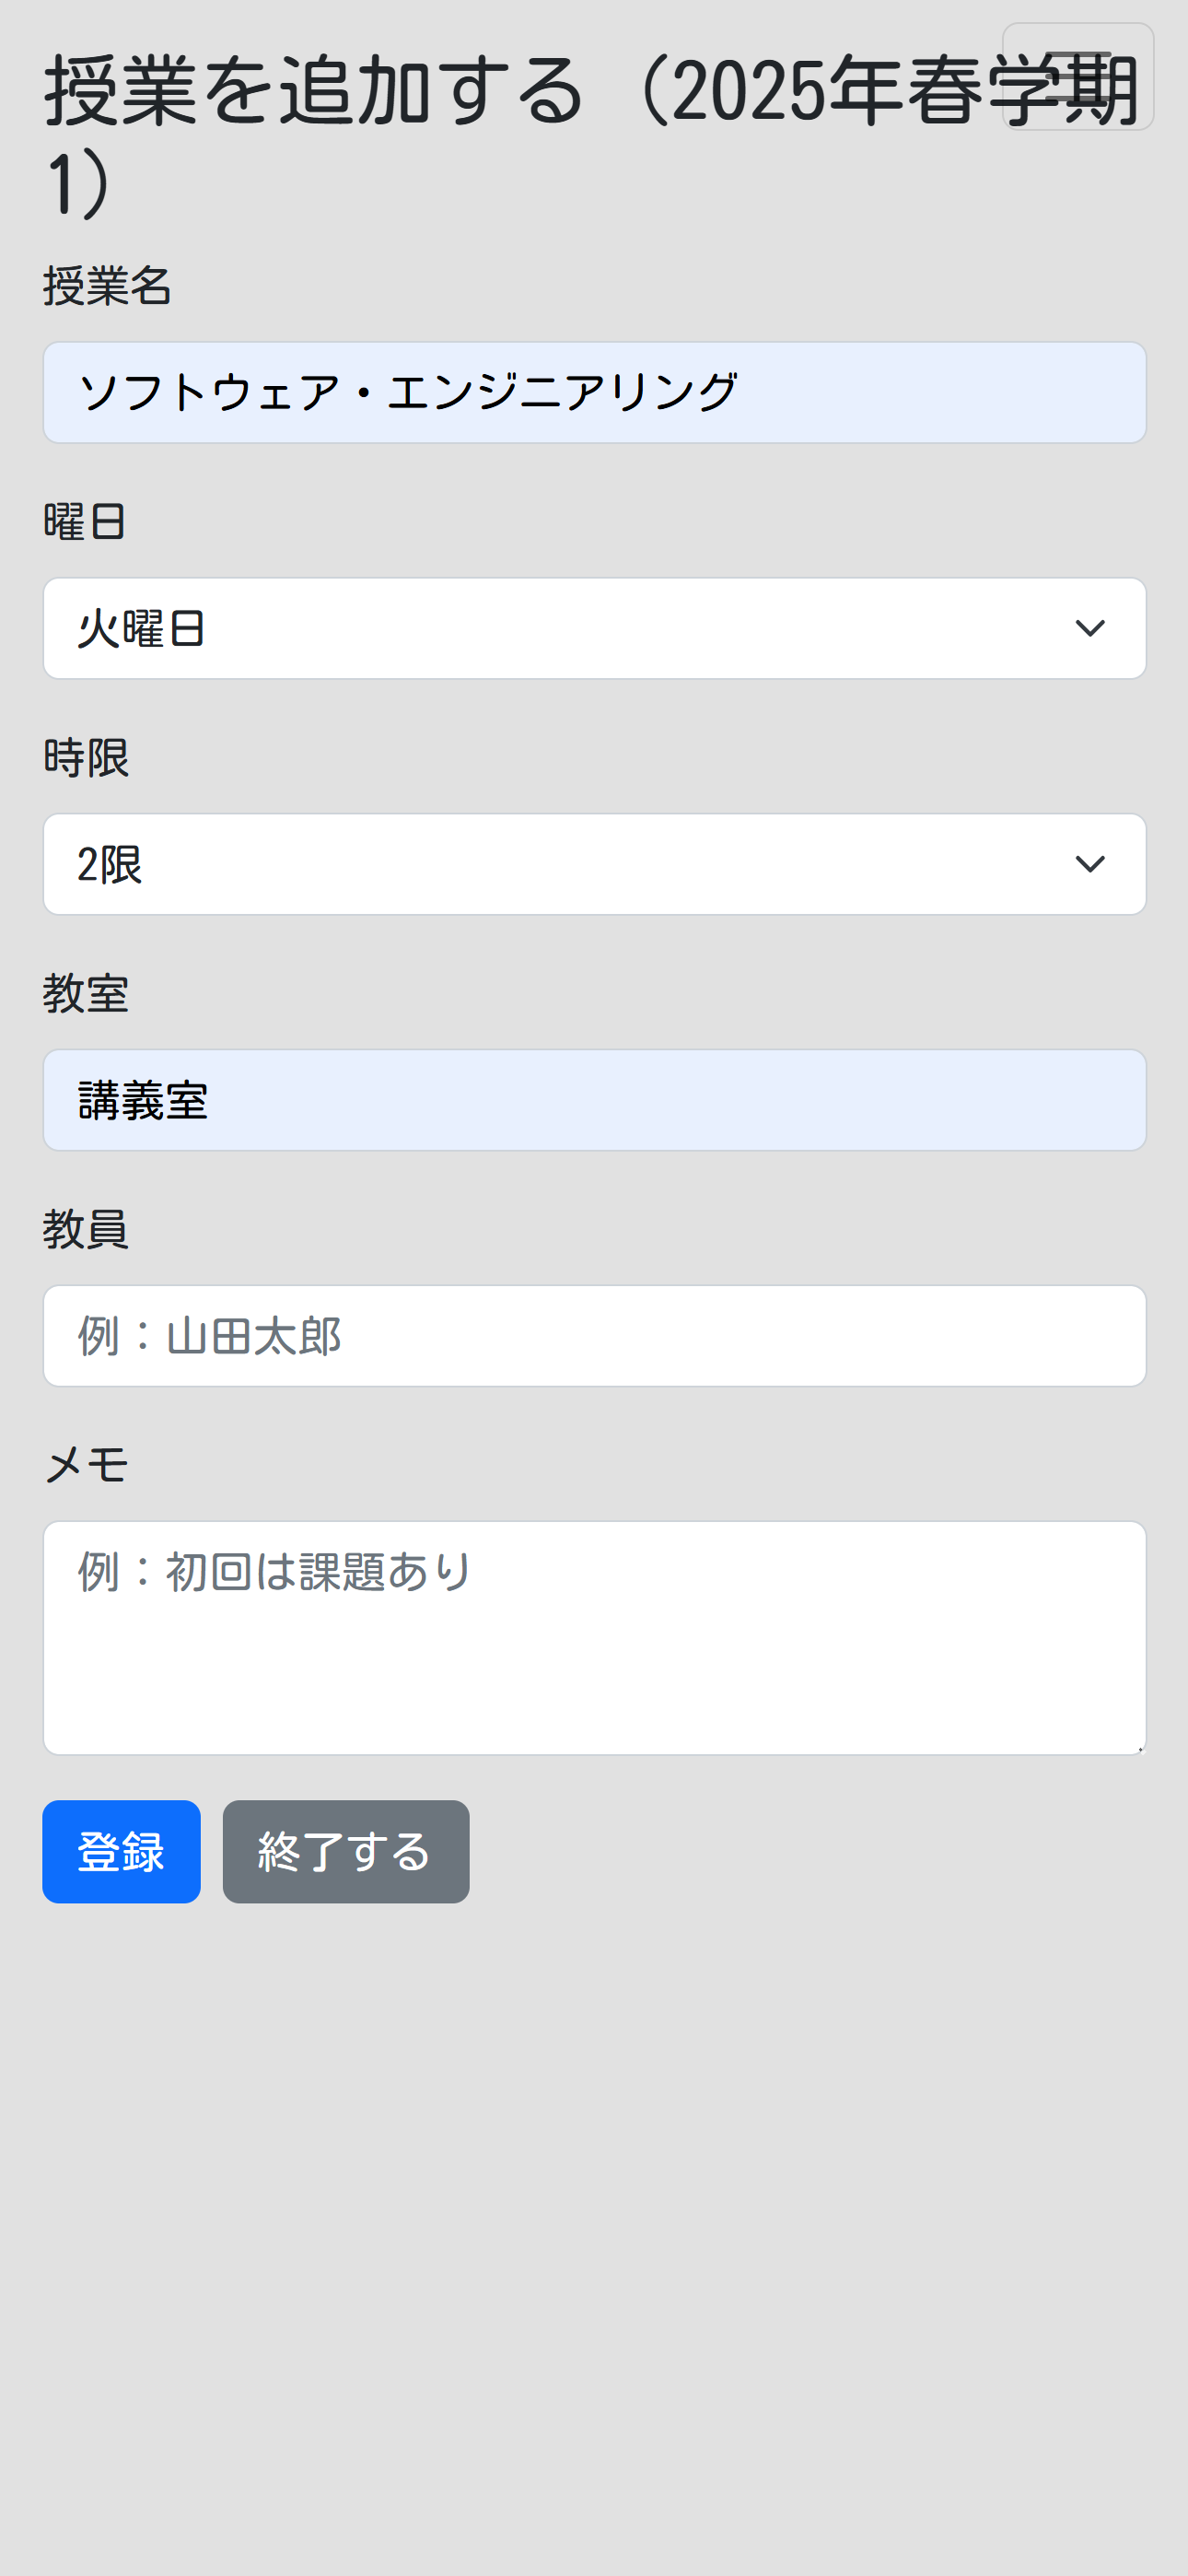Click the 曜日 label text
This screenshot has height=2576, width=1188.
click(85, 522)
